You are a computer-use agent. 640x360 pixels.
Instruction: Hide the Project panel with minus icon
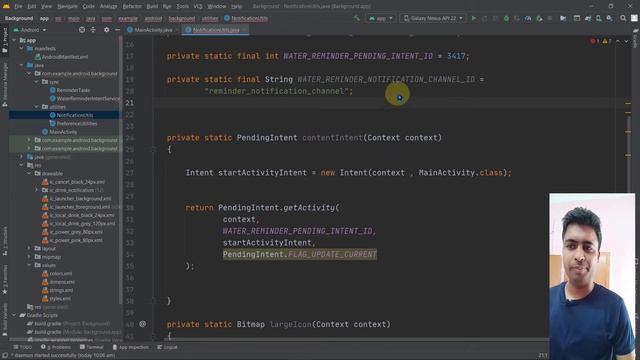tap(118, 30)
